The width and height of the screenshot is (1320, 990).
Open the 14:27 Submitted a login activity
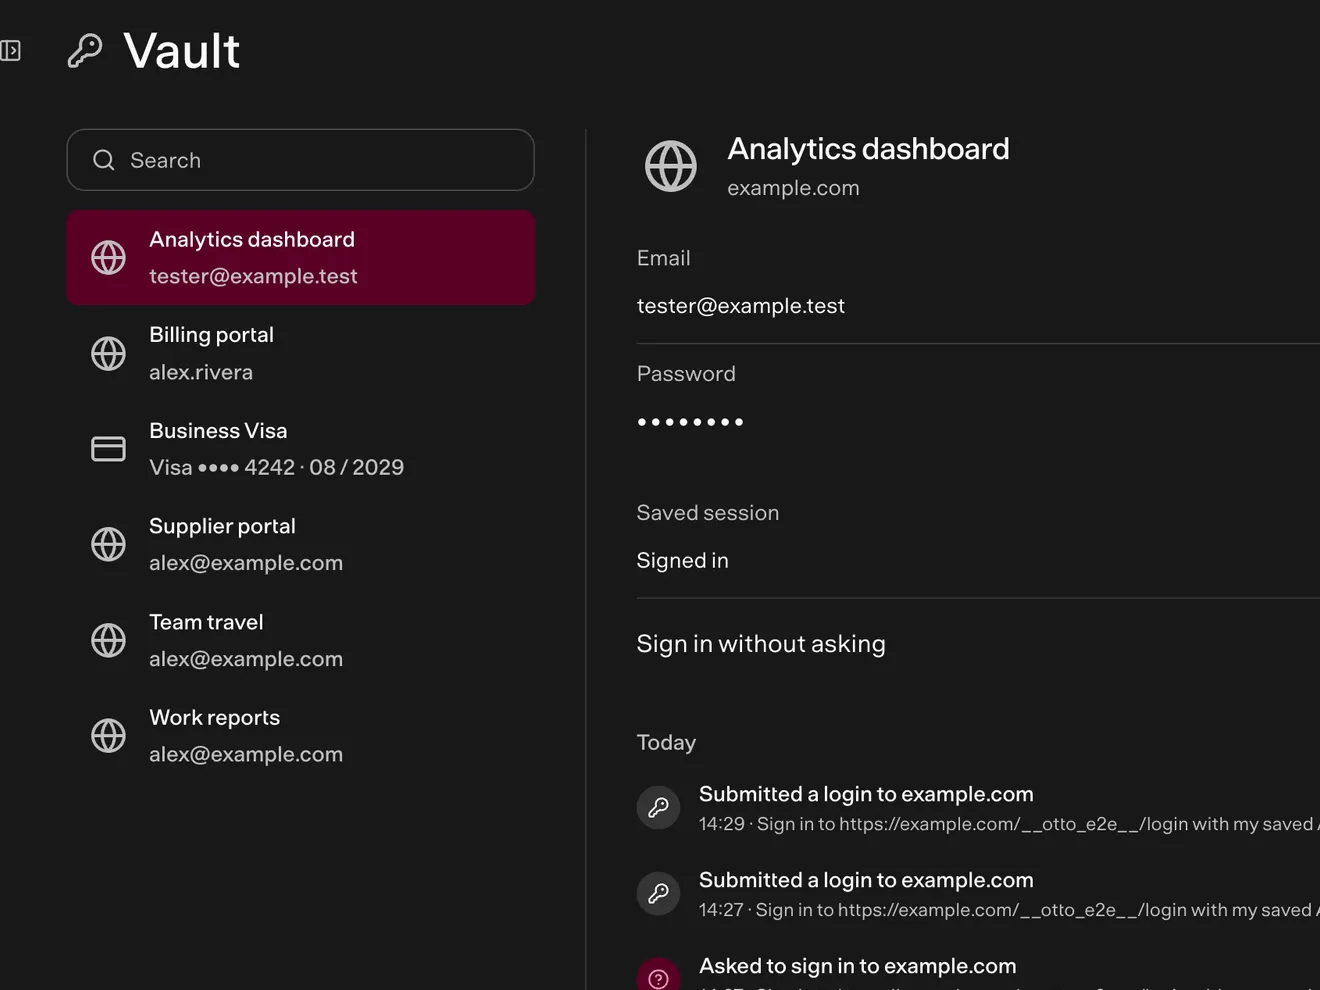[978, 894]
